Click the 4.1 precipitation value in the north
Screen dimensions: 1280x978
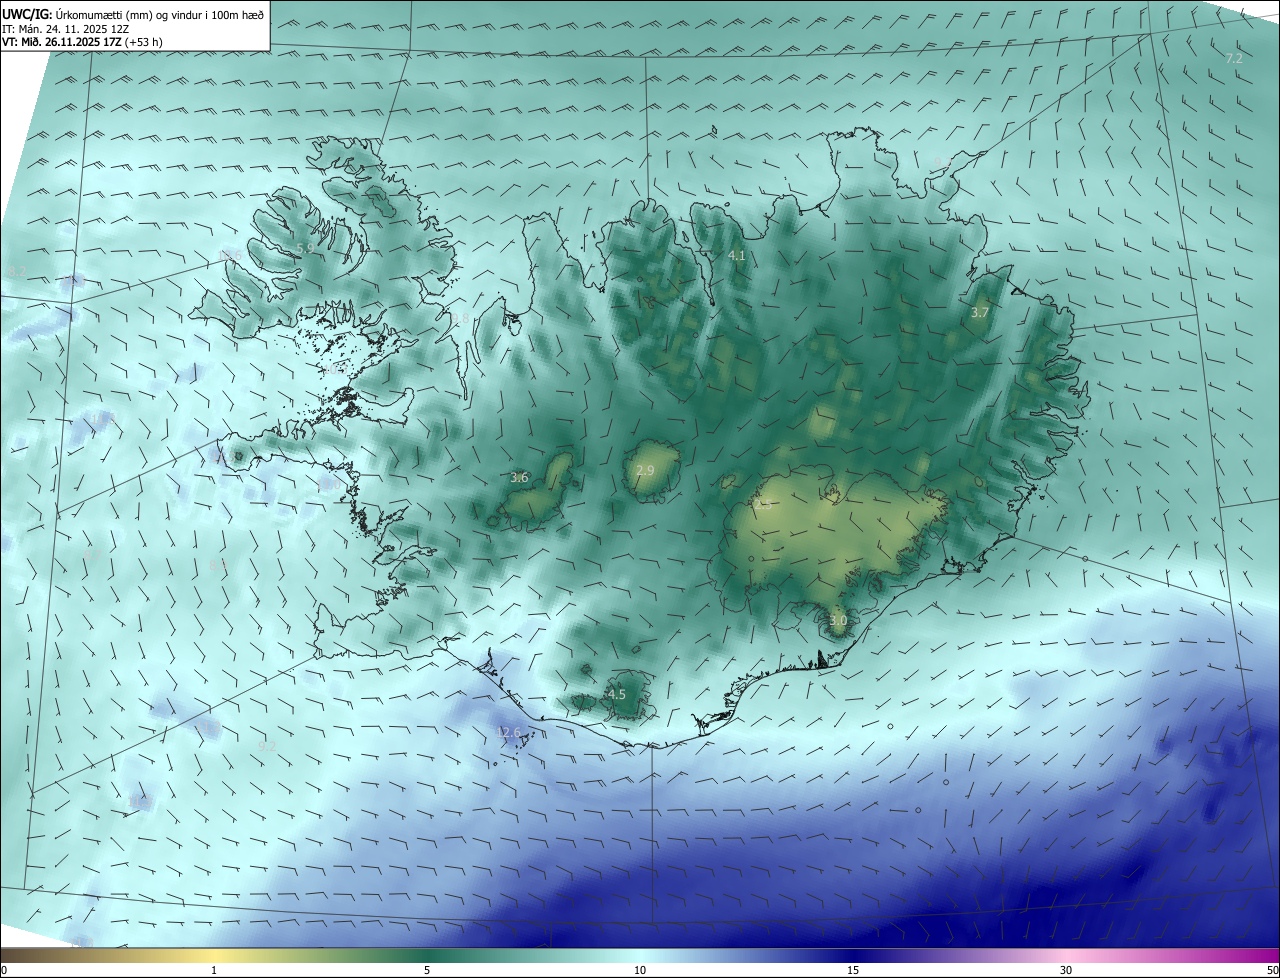point(737,256)
